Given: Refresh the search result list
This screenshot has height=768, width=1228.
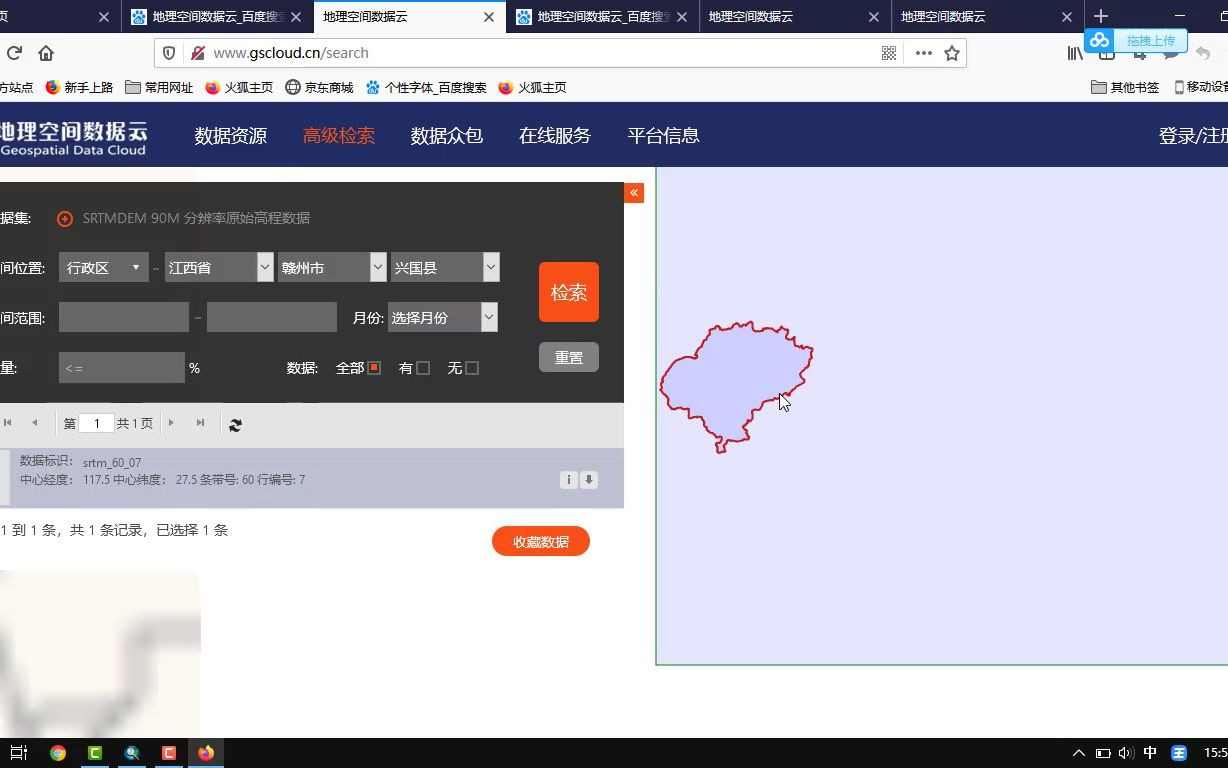Looking at the screenshot, I should pos(235,424).
